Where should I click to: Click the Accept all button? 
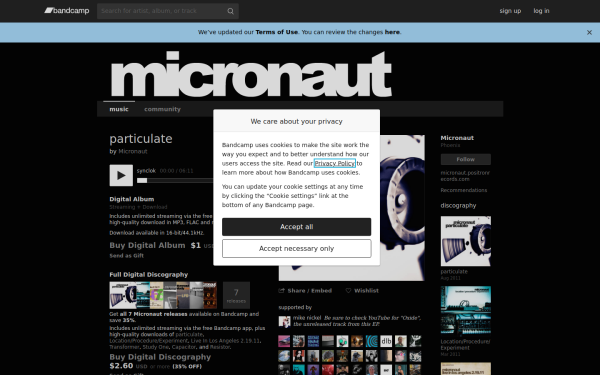point(297,227)
